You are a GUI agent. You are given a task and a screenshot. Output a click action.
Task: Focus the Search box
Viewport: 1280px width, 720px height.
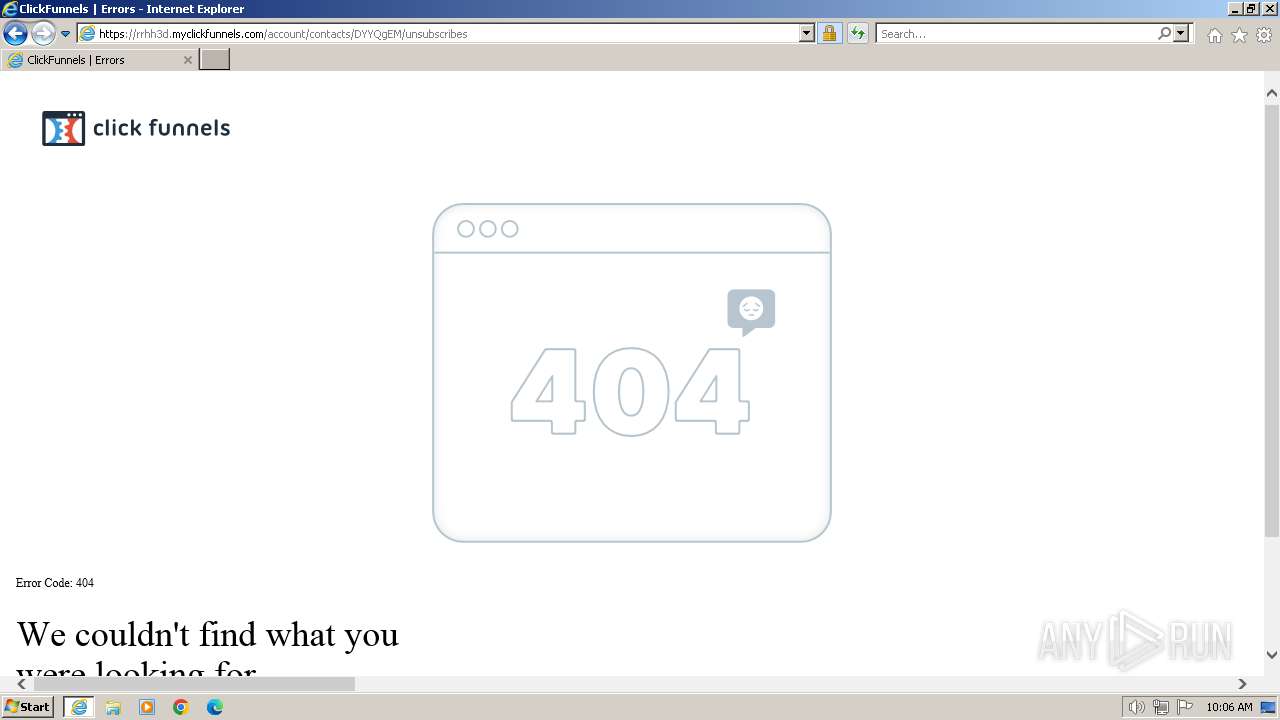coord(1016,34)
